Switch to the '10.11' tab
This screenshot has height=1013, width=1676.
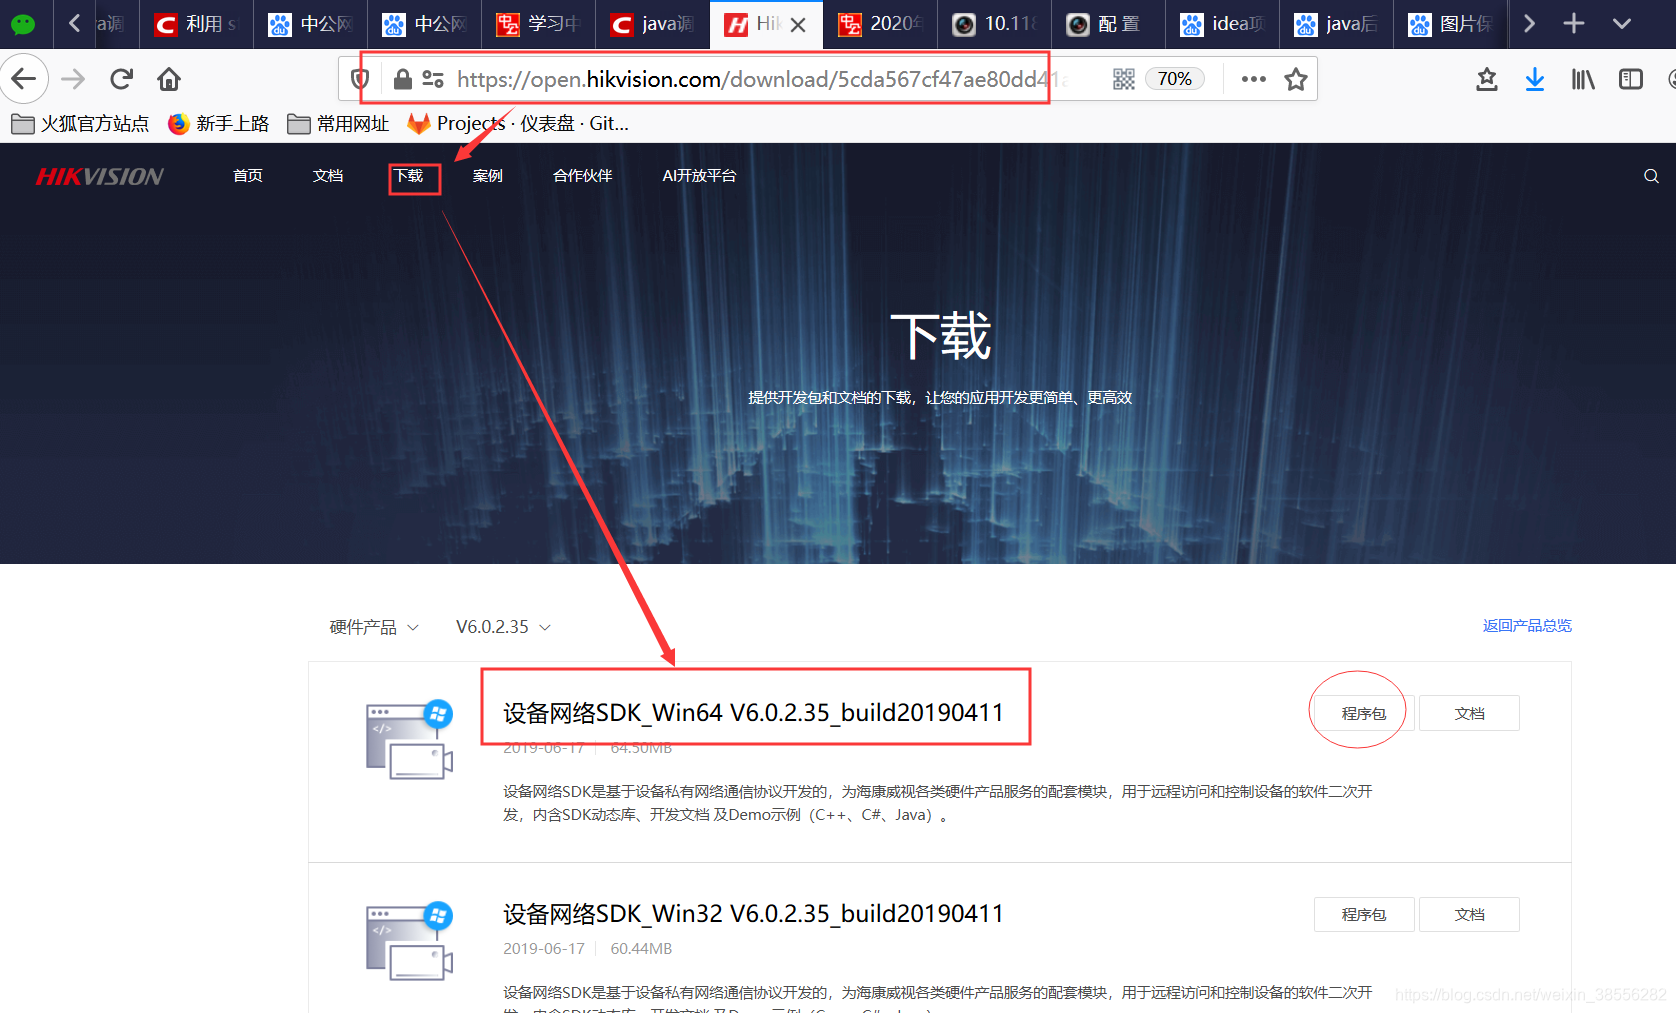pos(994,24)
